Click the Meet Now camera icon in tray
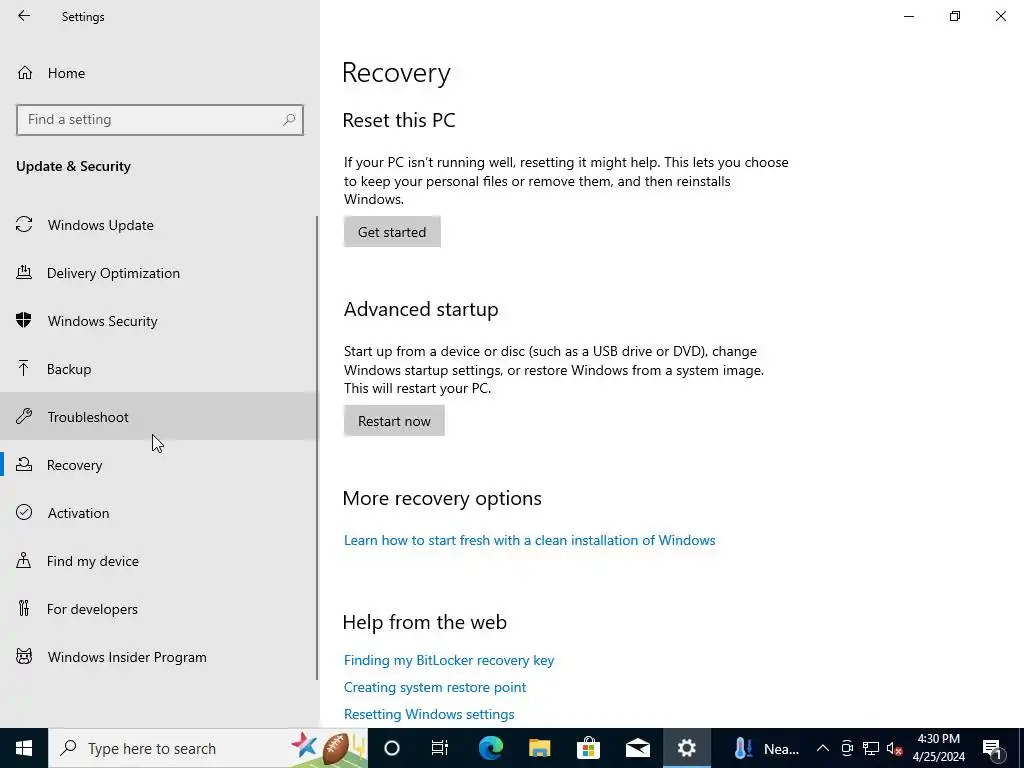1024x768 pixels. 847,748
